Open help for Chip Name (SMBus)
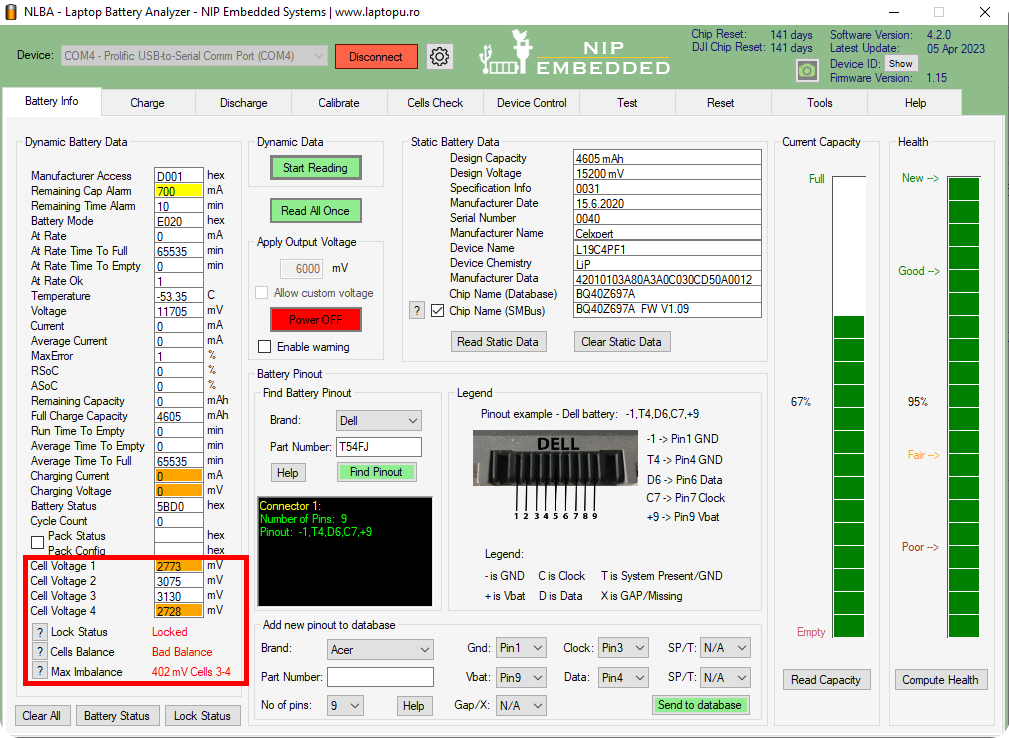Viewport: 1009px width, 738px height. 417,311
